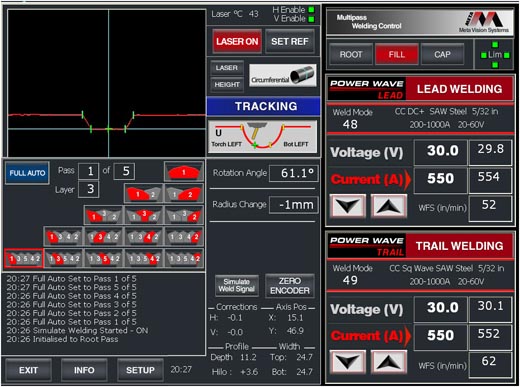The height and width of the screenshot is (387, 520).
Task: Select two-pass thumbnail with bead 2 highlighted
Action: pos(184,193)
